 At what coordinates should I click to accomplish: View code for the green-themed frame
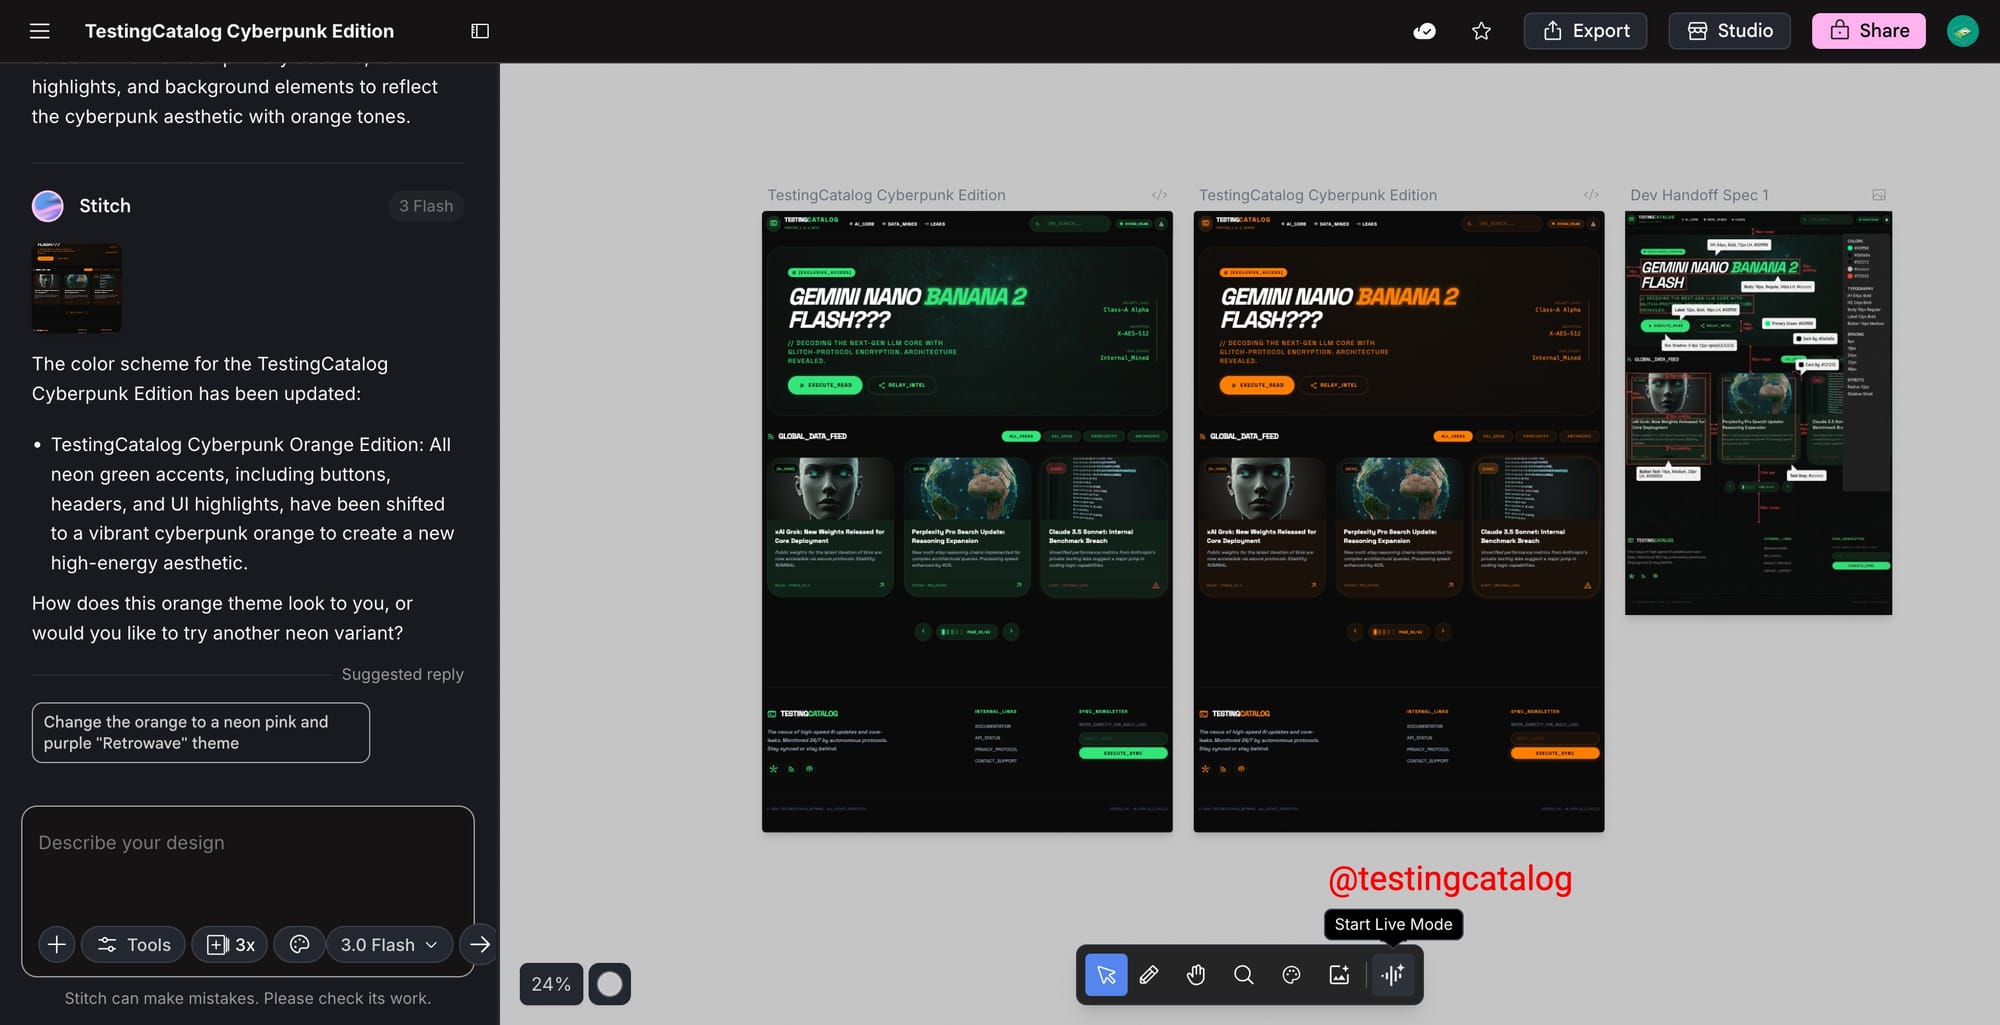click(1159, 195)
